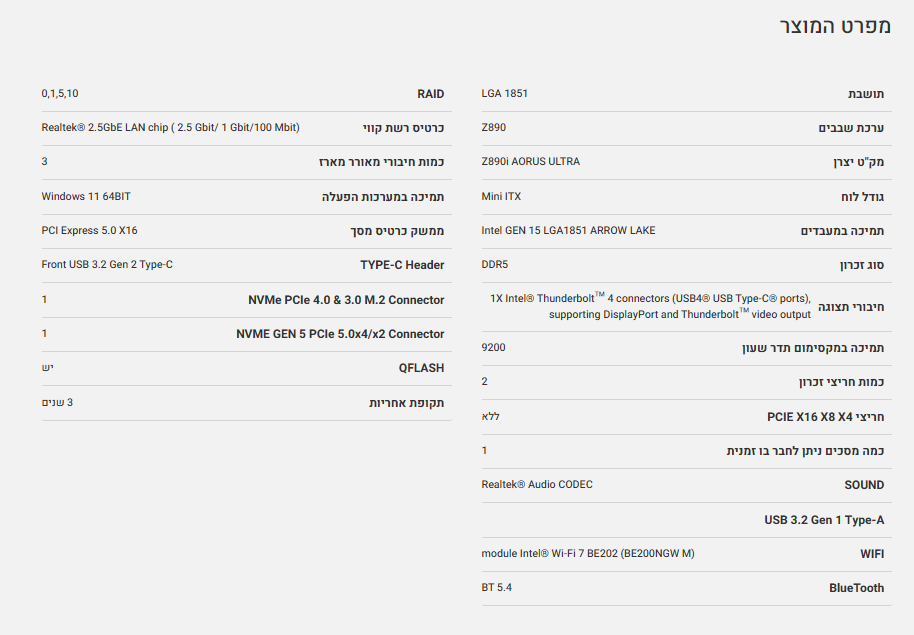Click the LGA 1851 socket value
The image size is (914, 635).
(x=504, y=94)
